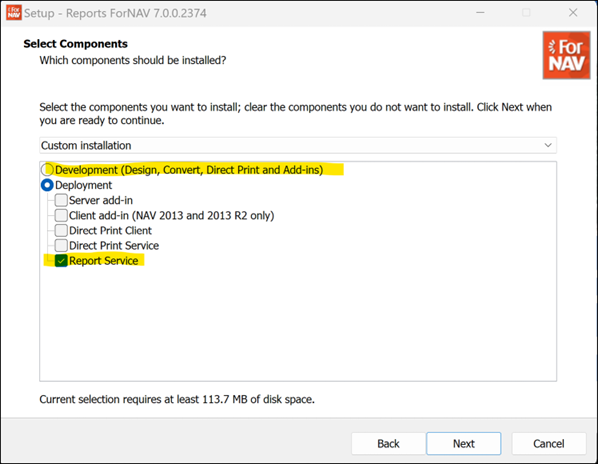Click the 'Setup - Reports ForNAV' window title
The height and width of the screenshot is (464, 598).
pyautogui.click(x=115, y=13)
